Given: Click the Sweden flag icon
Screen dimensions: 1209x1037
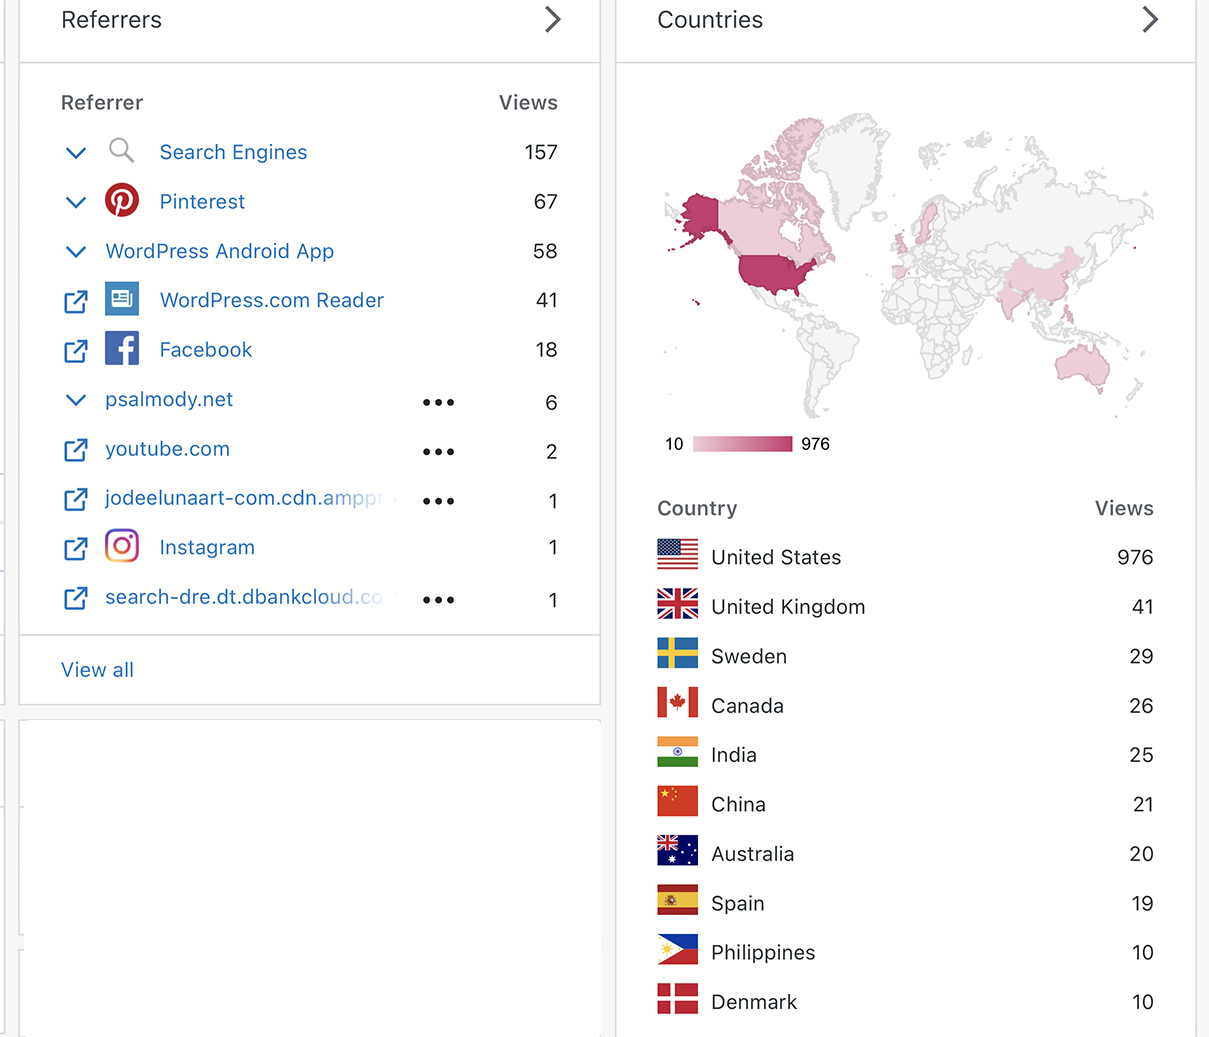Looking at the screenshot, I should coord(677,654).
